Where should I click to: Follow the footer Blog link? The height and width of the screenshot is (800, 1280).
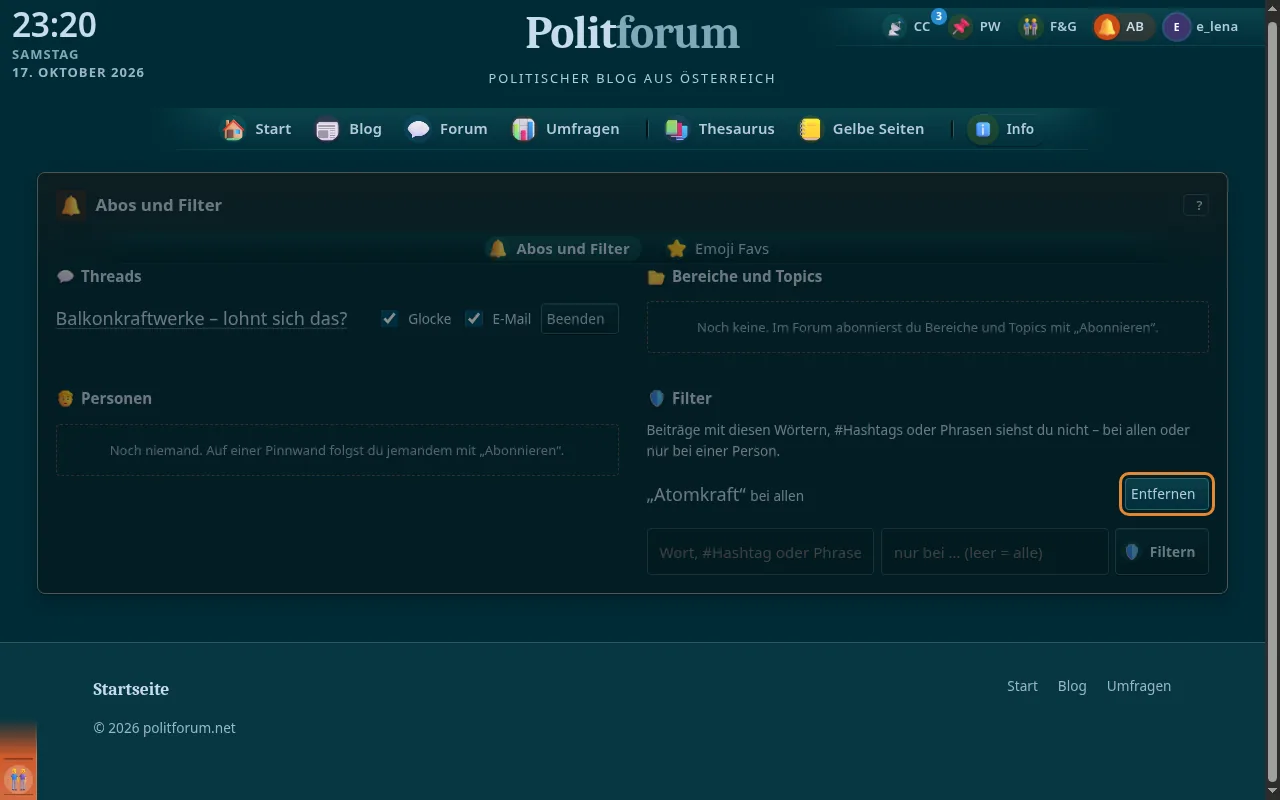pos(1072,686)
